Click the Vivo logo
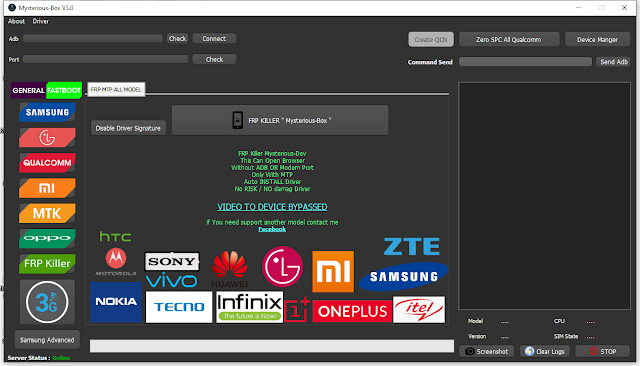Viewport: 640px width, 366px height. (x=171, y=281)
